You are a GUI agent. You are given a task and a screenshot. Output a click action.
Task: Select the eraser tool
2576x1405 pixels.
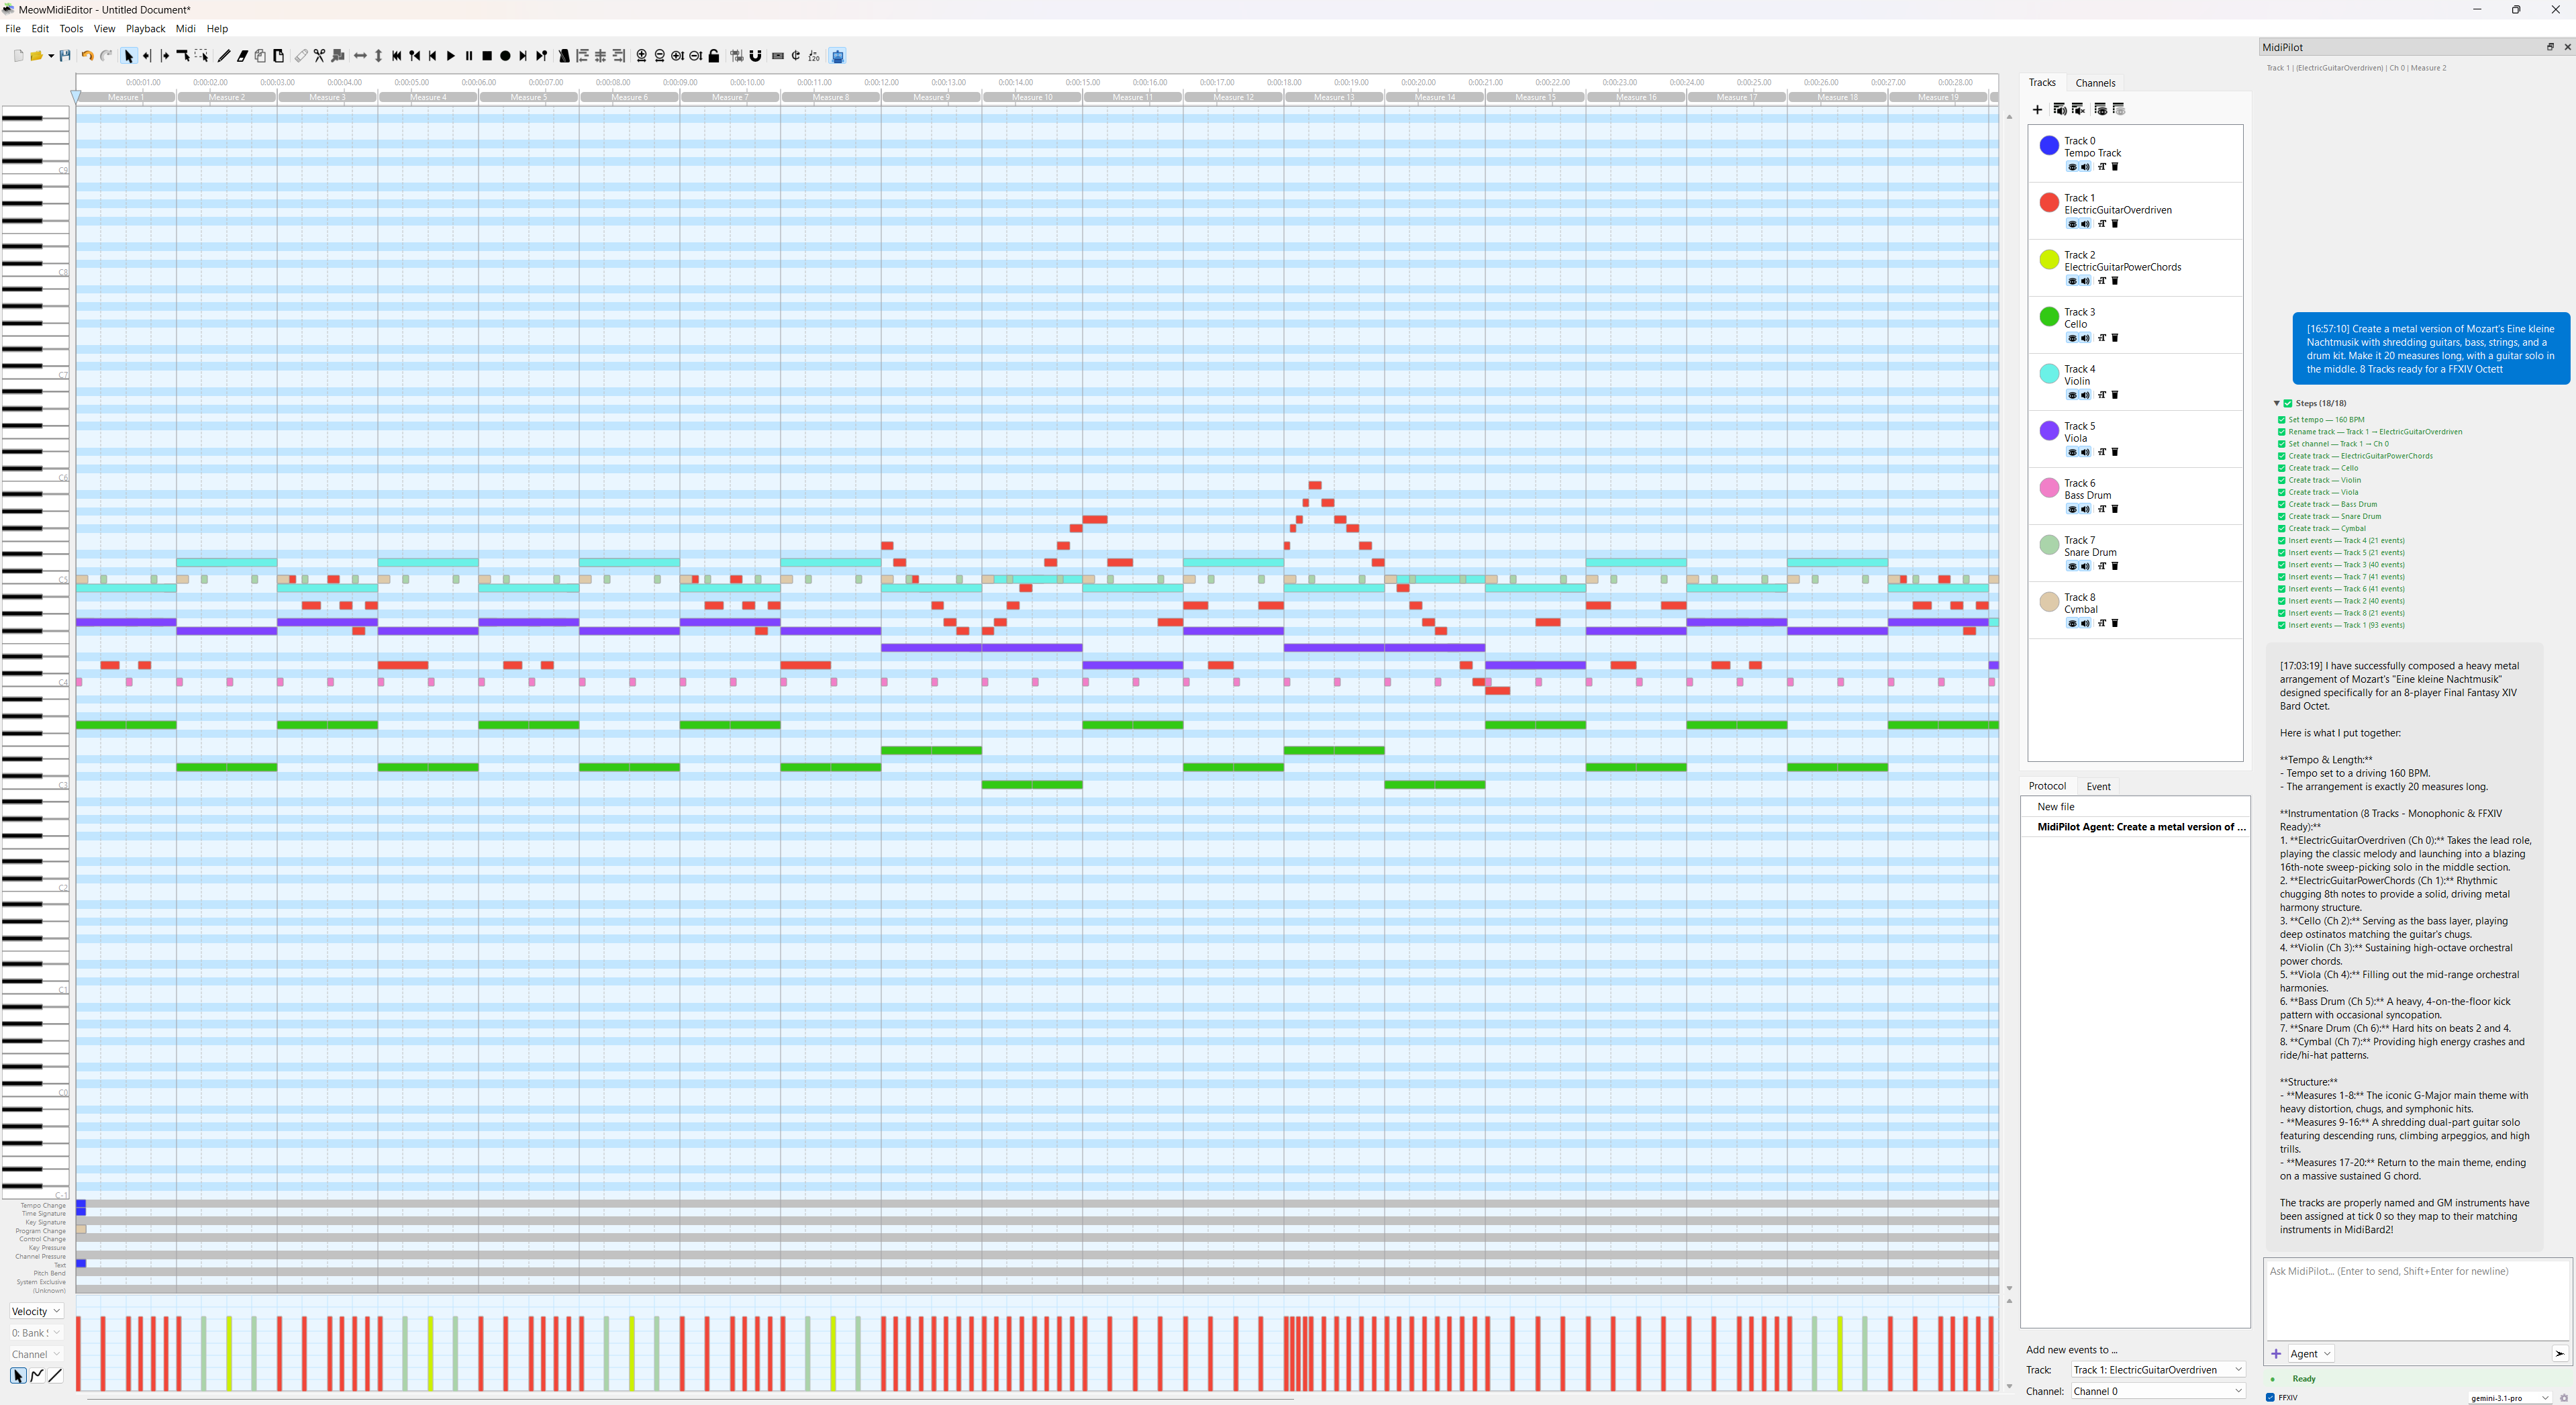(x=243, y=56)
